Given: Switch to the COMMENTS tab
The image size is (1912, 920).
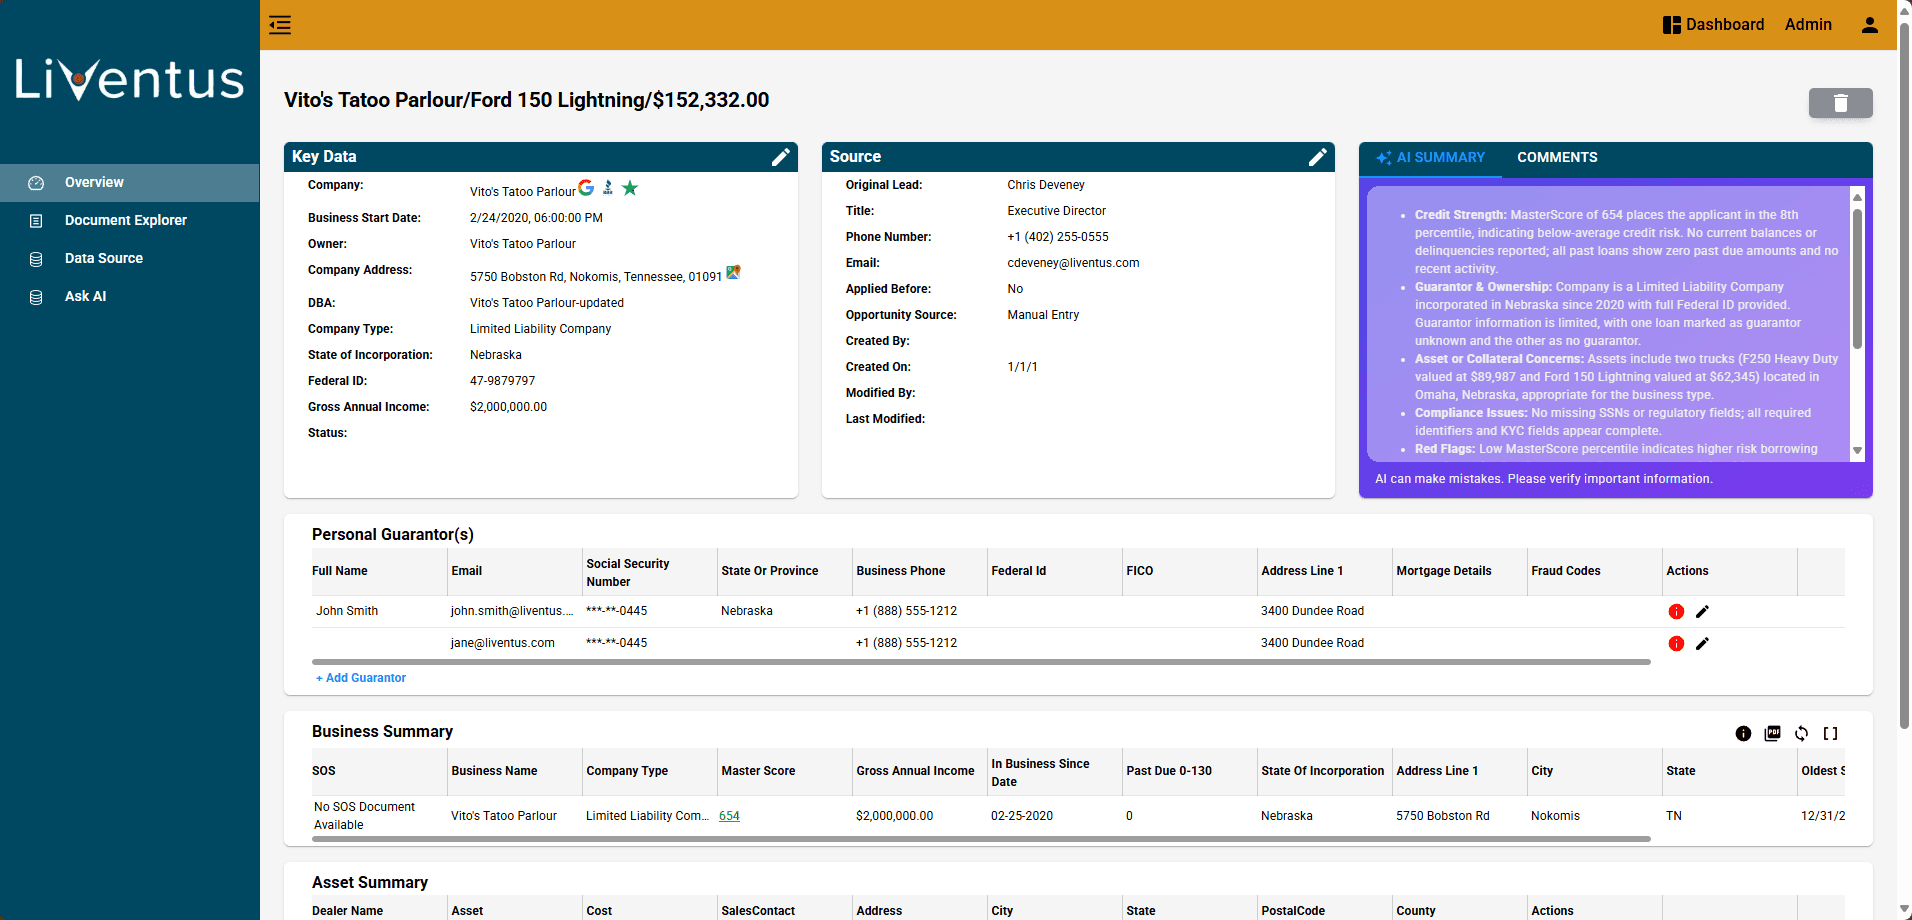Looking at the screenshot, I should pos(1557,158).
